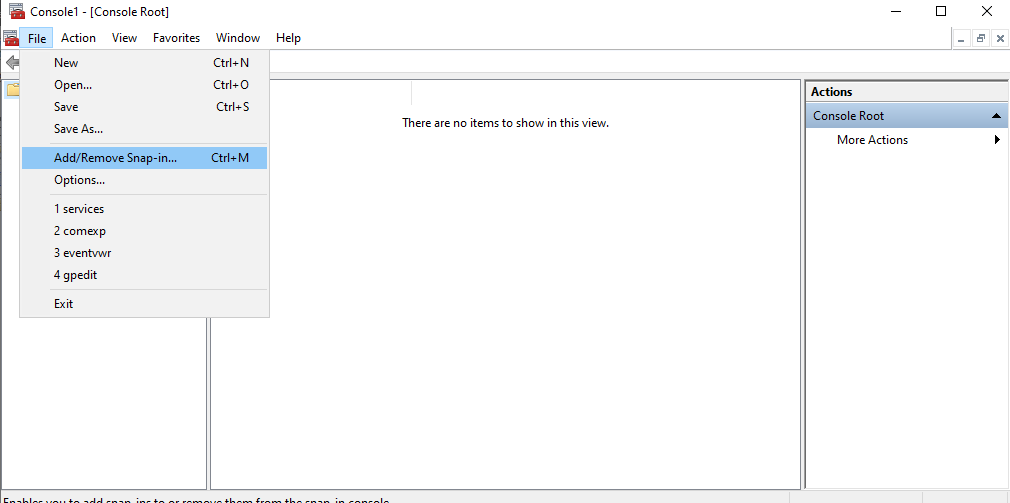The image size is (1010, 503).
Task: Close the Console1 main window
Action: (x=986, y=11)
